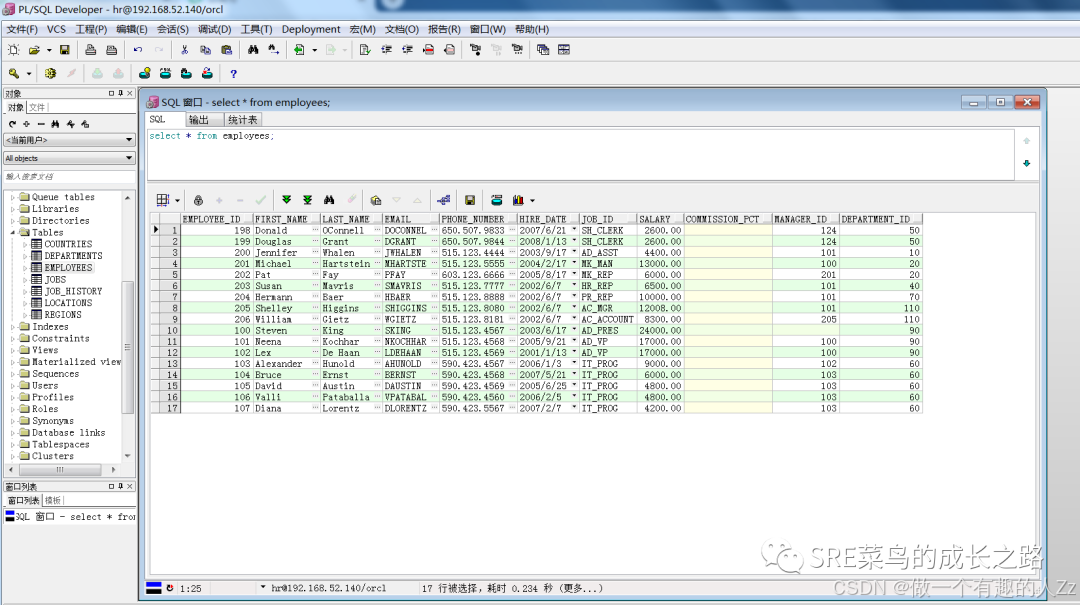Open the chart icon dropdown arrow
The image size is (1080, 605).
tap(532, 201)
